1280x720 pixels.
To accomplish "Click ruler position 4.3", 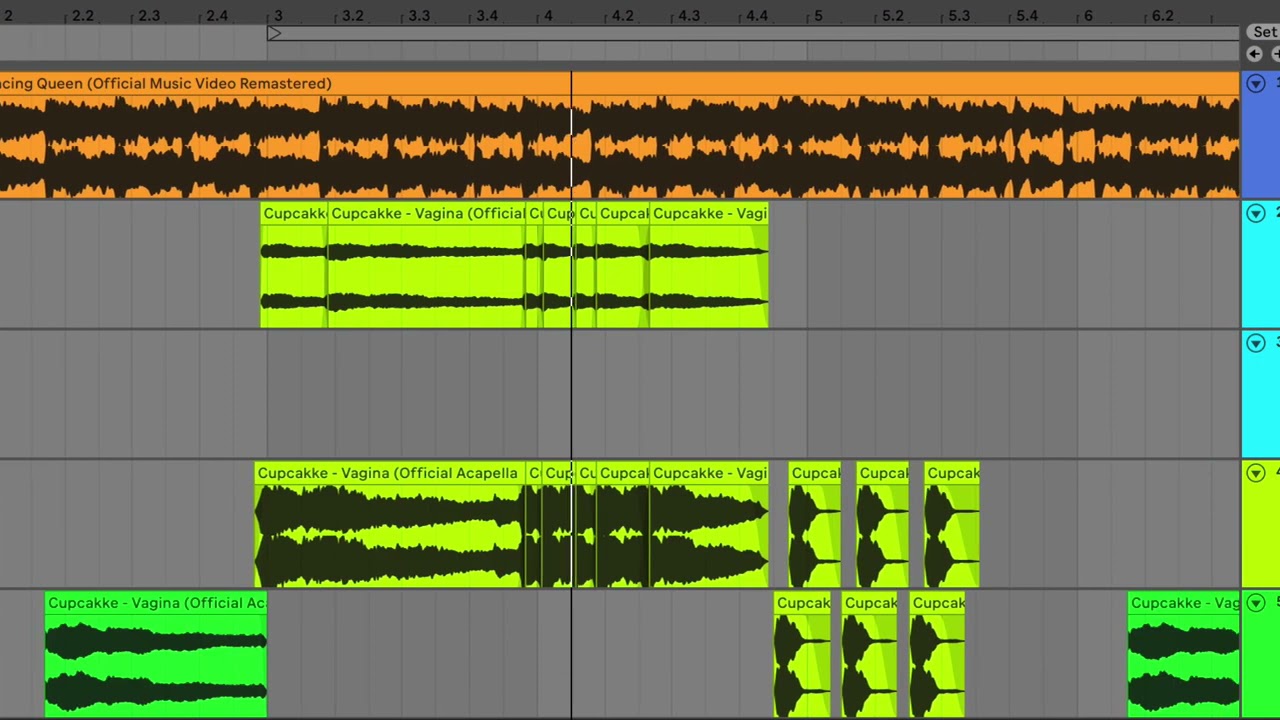I will coord(689,16).
